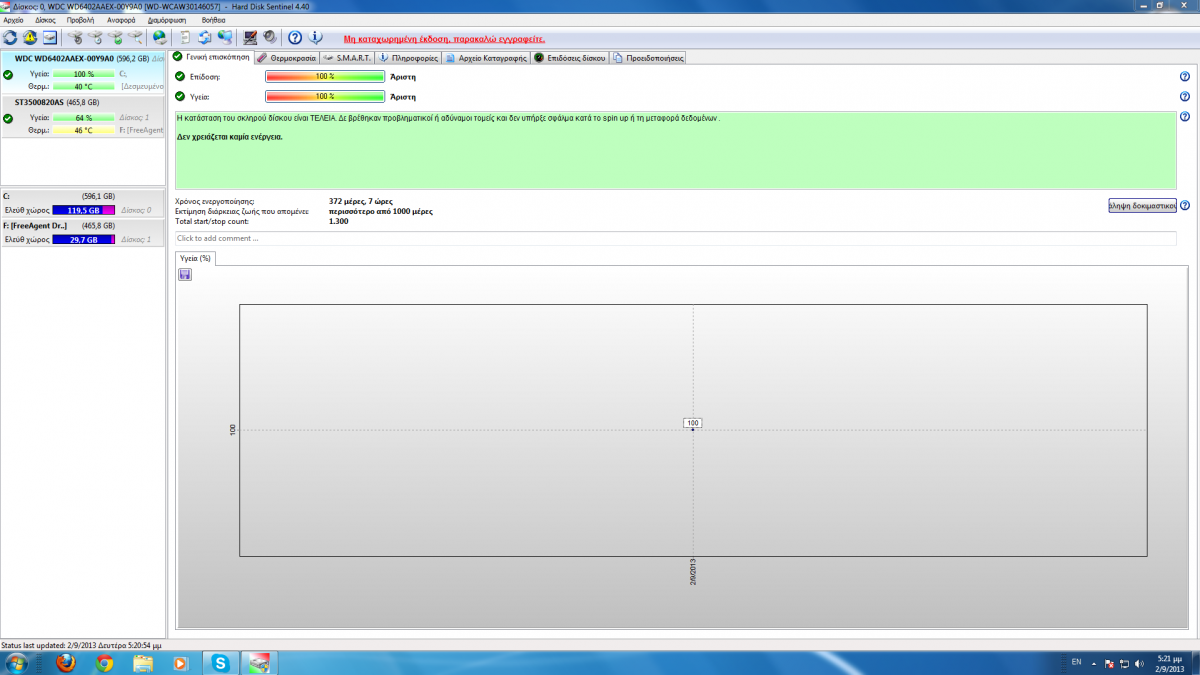Click the globe web toolbar icon
Viewport: 1200px width, 675px height.
tap(160, 37)
